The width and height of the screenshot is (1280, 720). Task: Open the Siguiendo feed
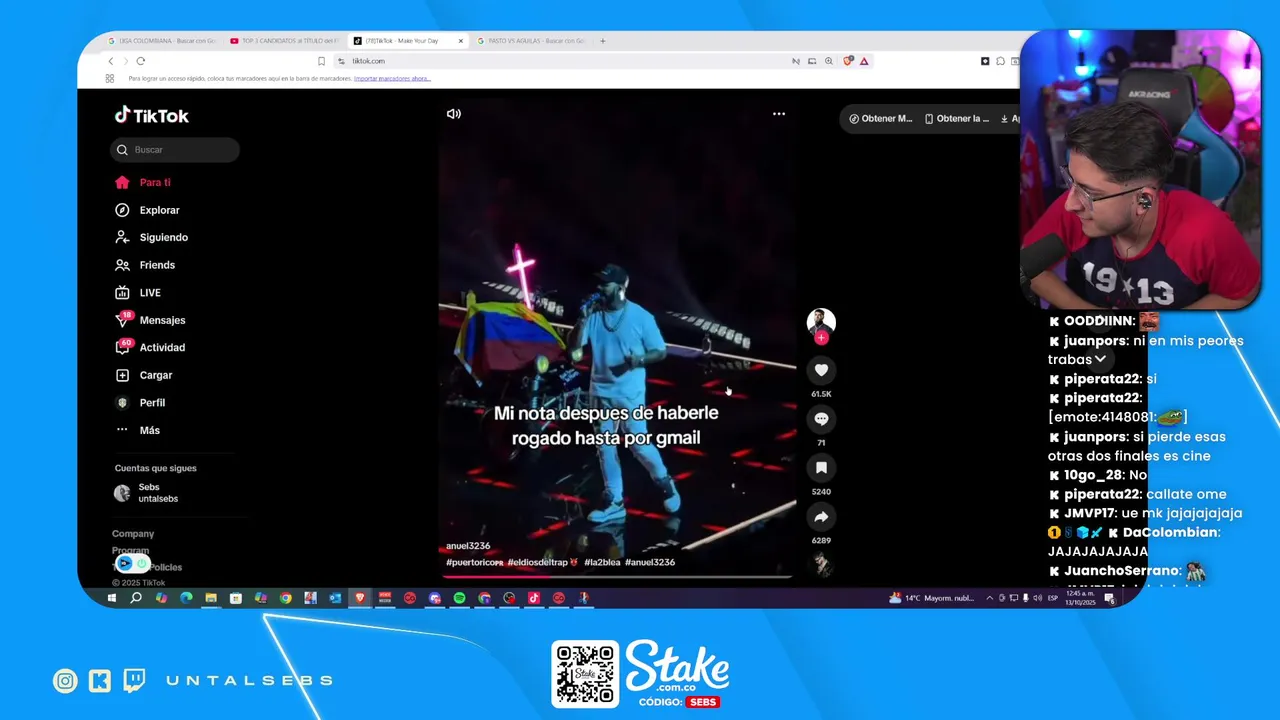point(151,237)
